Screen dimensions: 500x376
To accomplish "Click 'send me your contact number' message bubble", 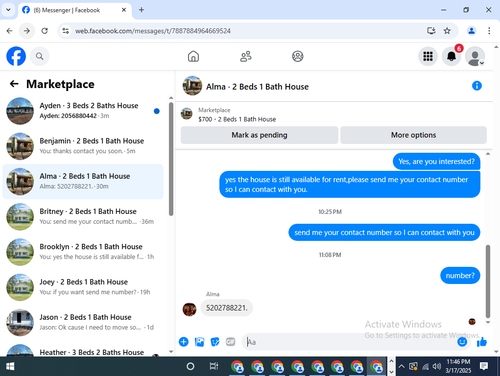I will coord(384,232).
